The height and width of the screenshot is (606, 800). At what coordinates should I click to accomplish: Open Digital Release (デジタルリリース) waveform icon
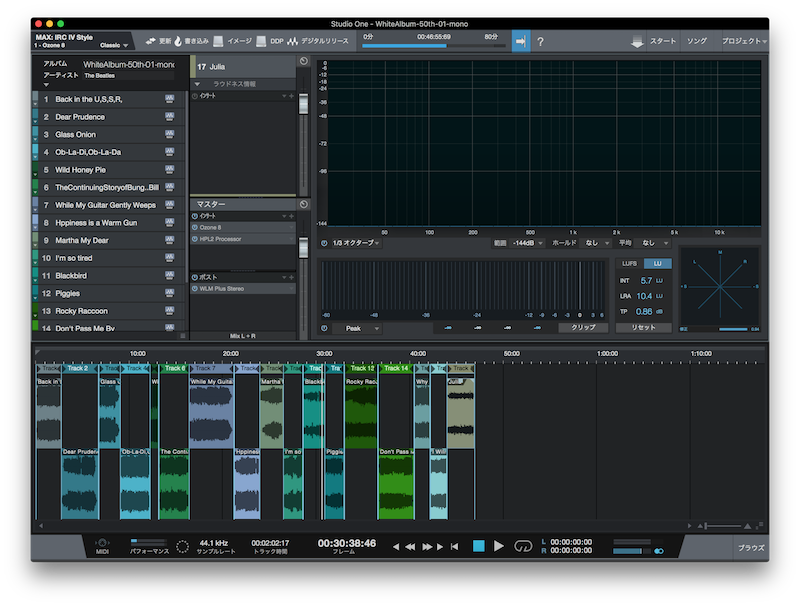292,41
